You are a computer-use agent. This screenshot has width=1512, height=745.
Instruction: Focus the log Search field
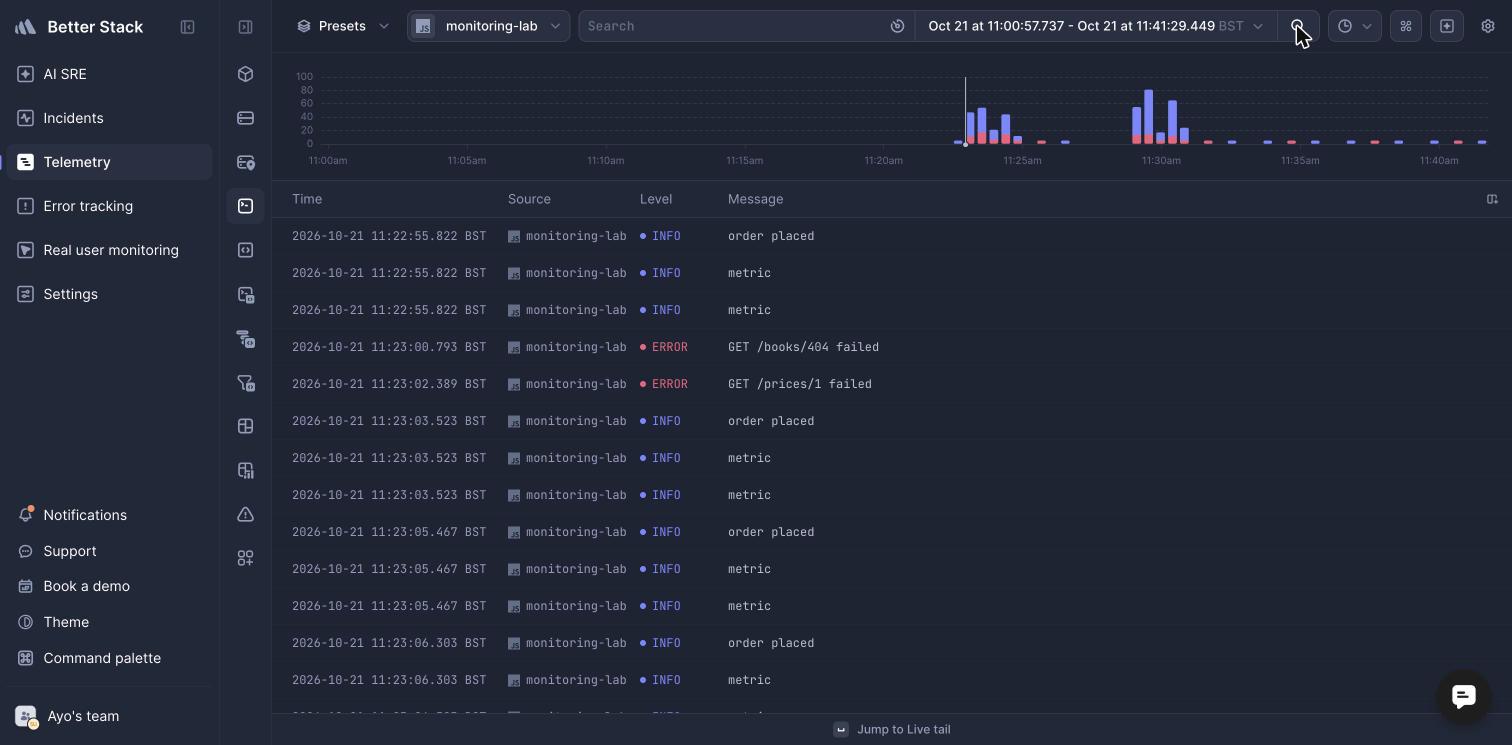[735, 26]
